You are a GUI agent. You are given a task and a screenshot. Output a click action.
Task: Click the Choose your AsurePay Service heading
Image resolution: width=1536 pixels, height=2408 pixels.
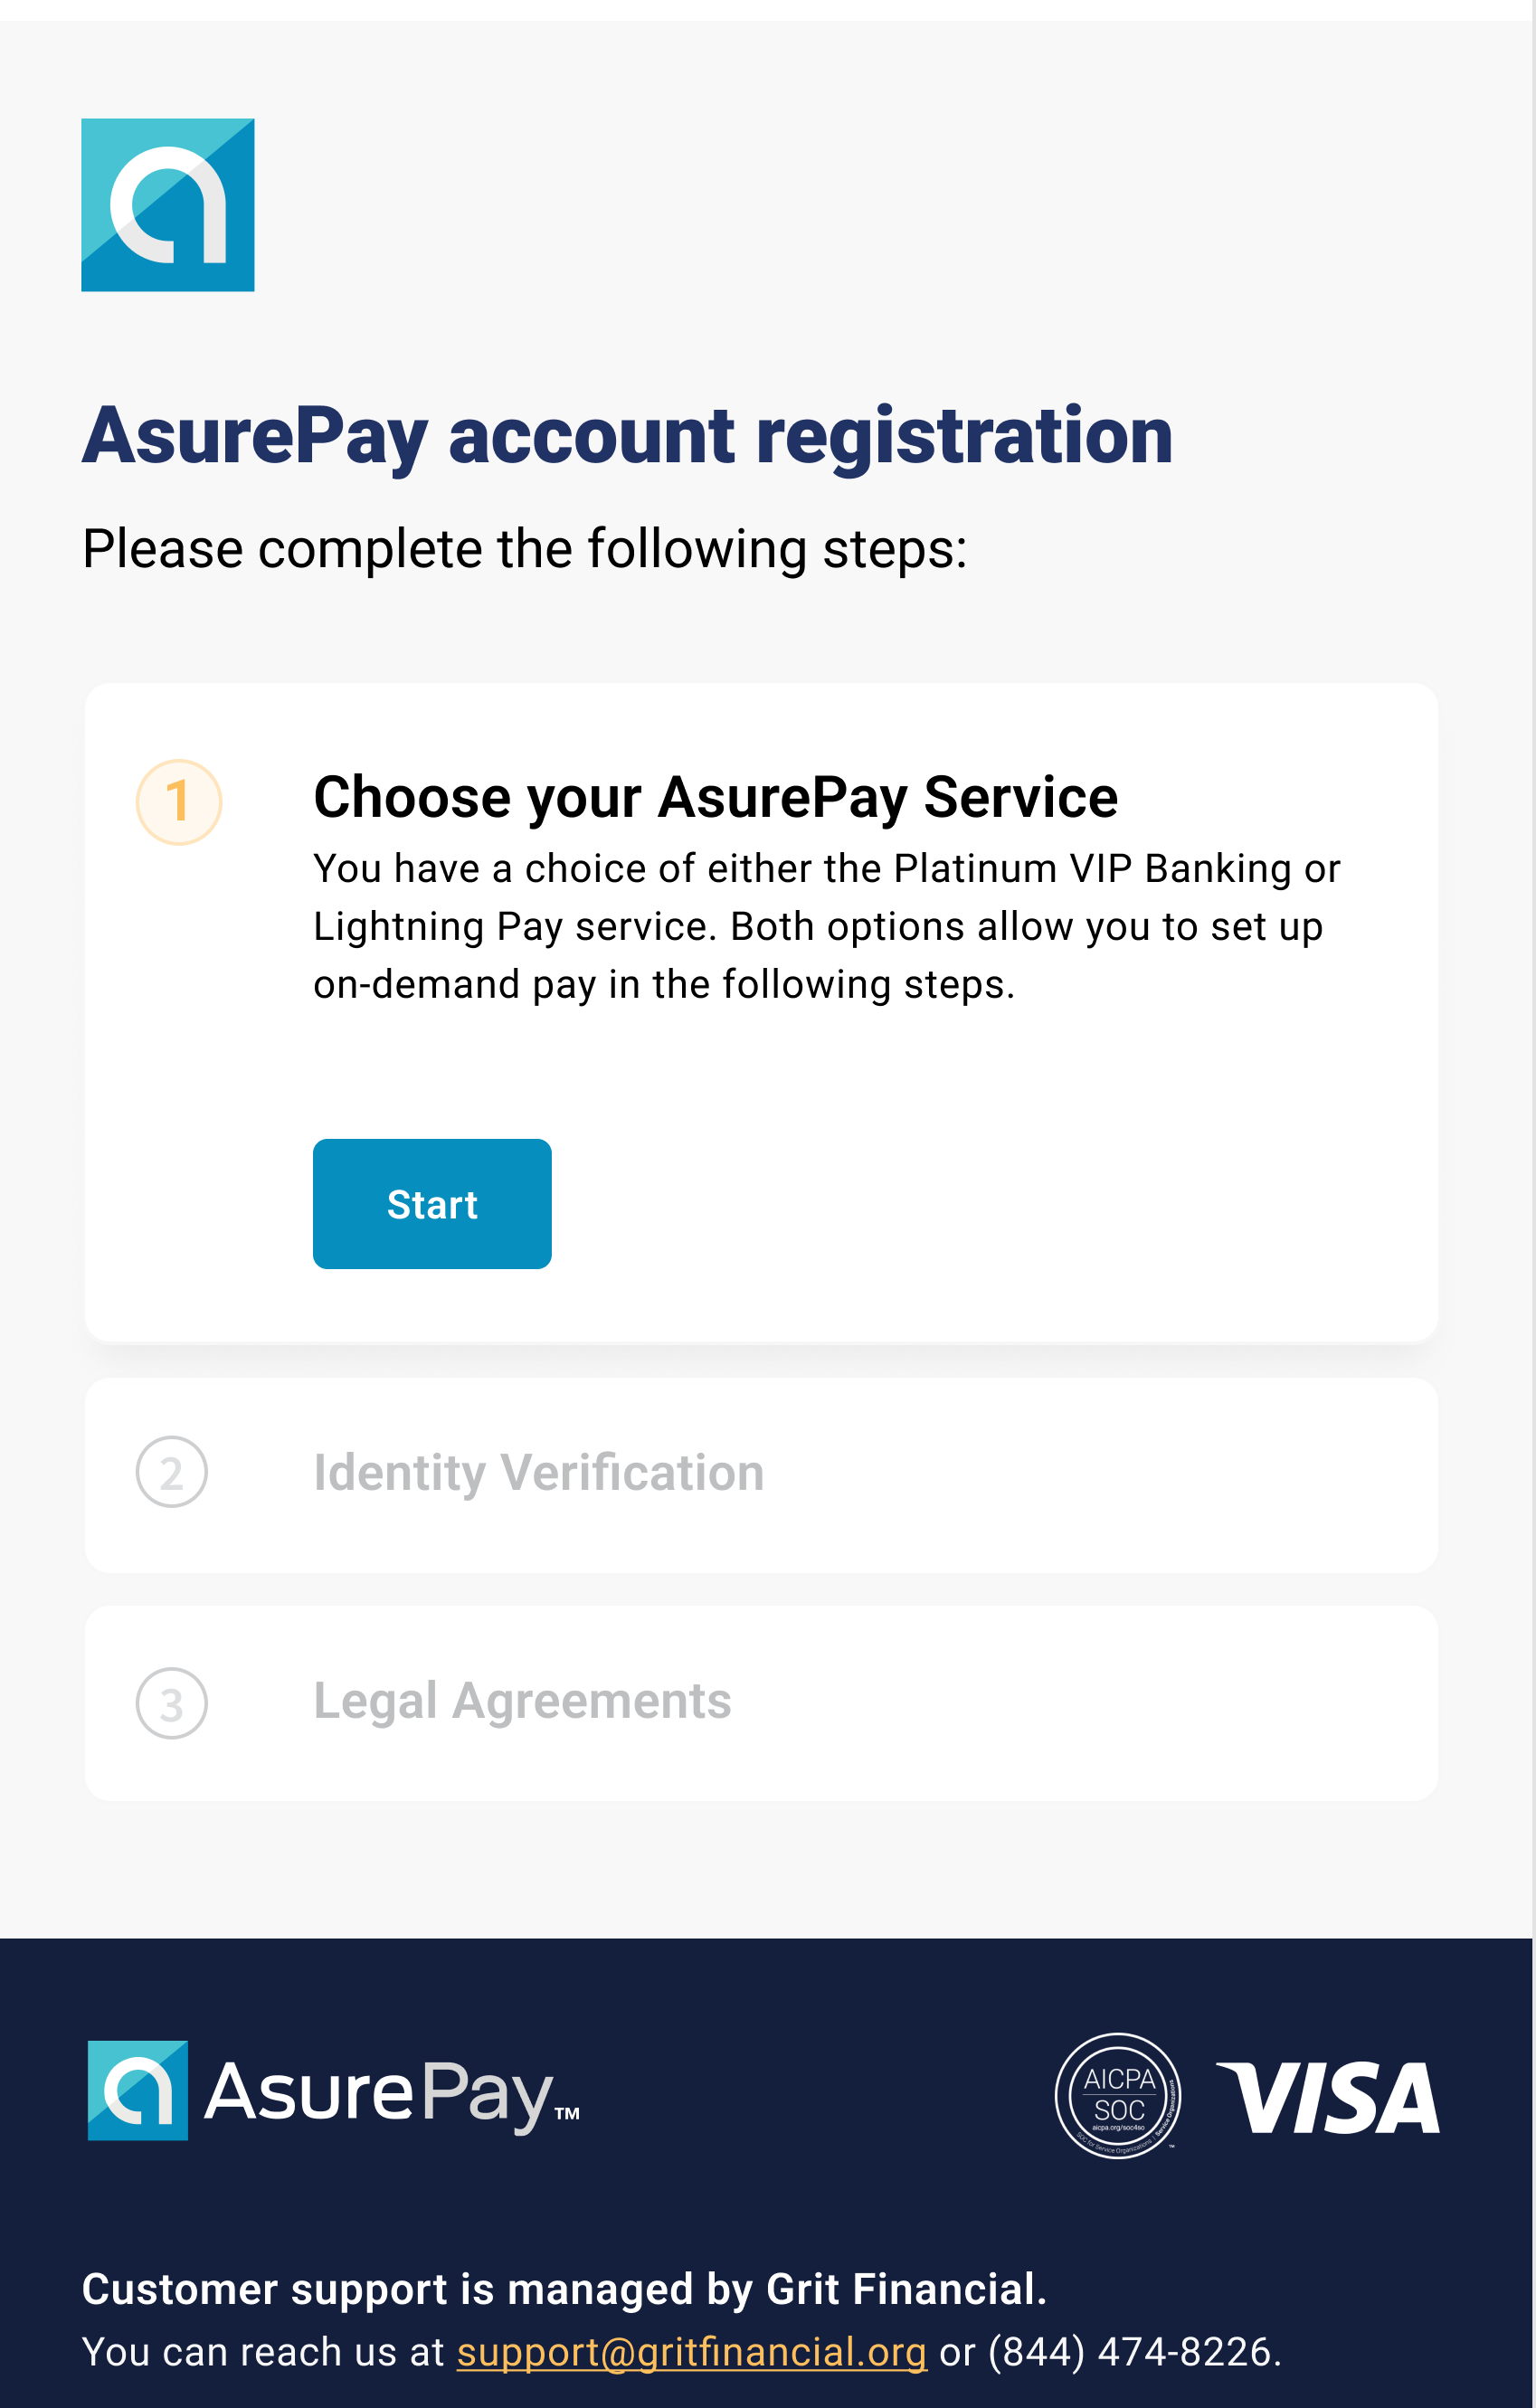click(x=715, y=797)
